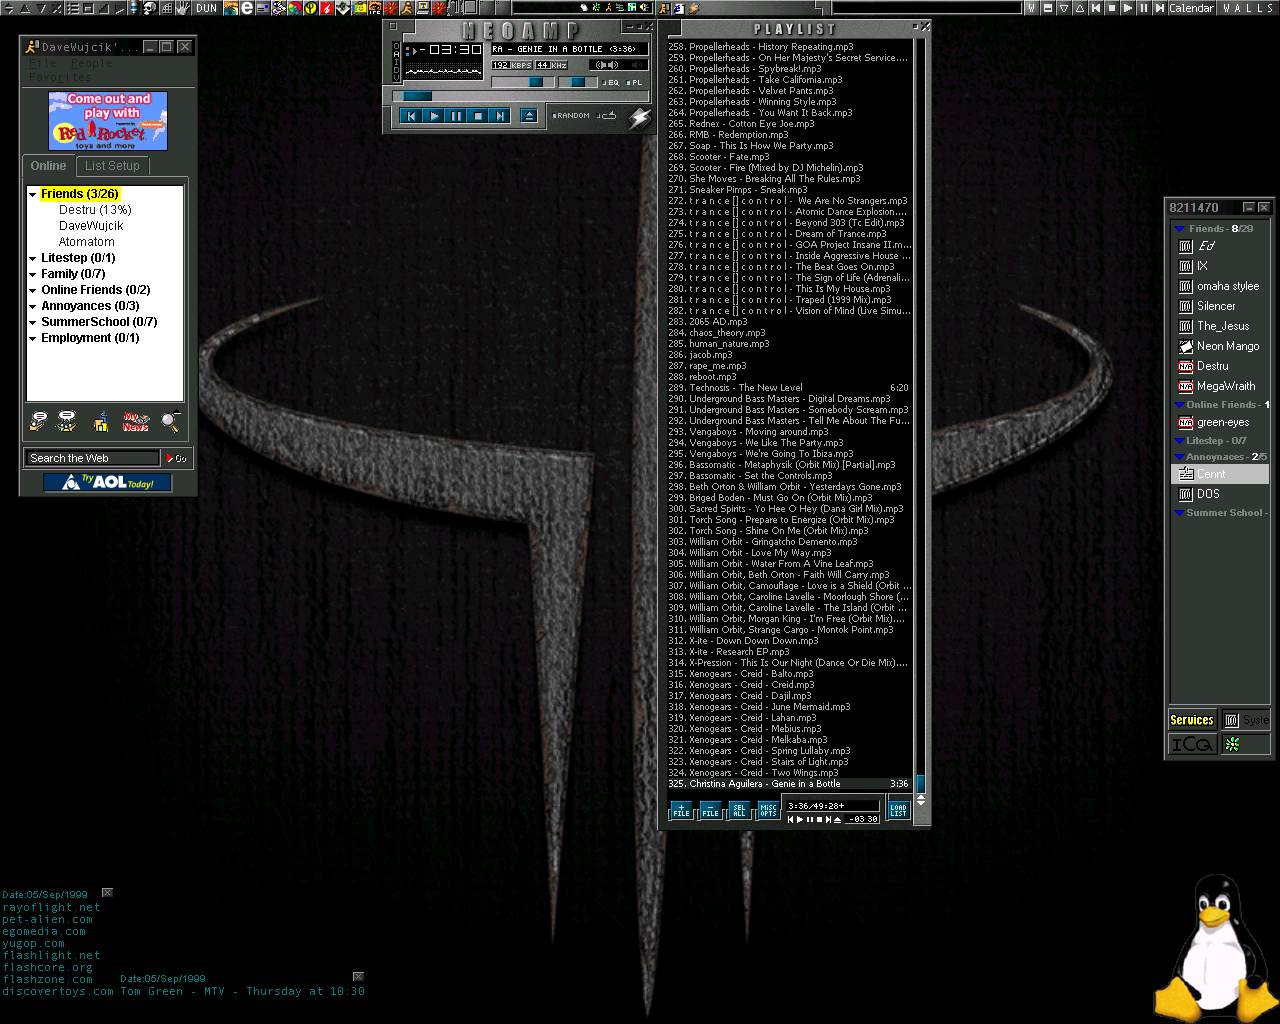1280x1024 pixels.
Task: Click the lightning bolt icon in NeoAmp
Action: pos(638,119)
